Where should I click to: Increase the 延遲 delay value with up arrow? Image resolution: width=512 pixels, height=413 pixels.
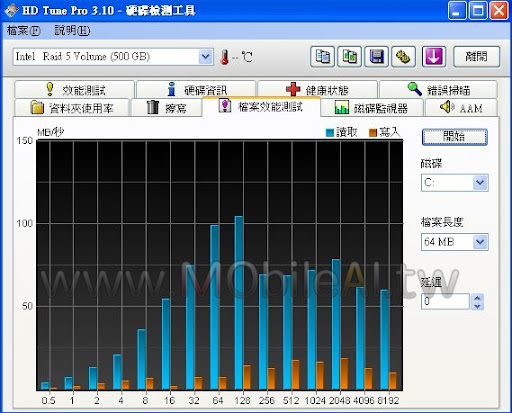pyautogui.click(x=477, y=298)
